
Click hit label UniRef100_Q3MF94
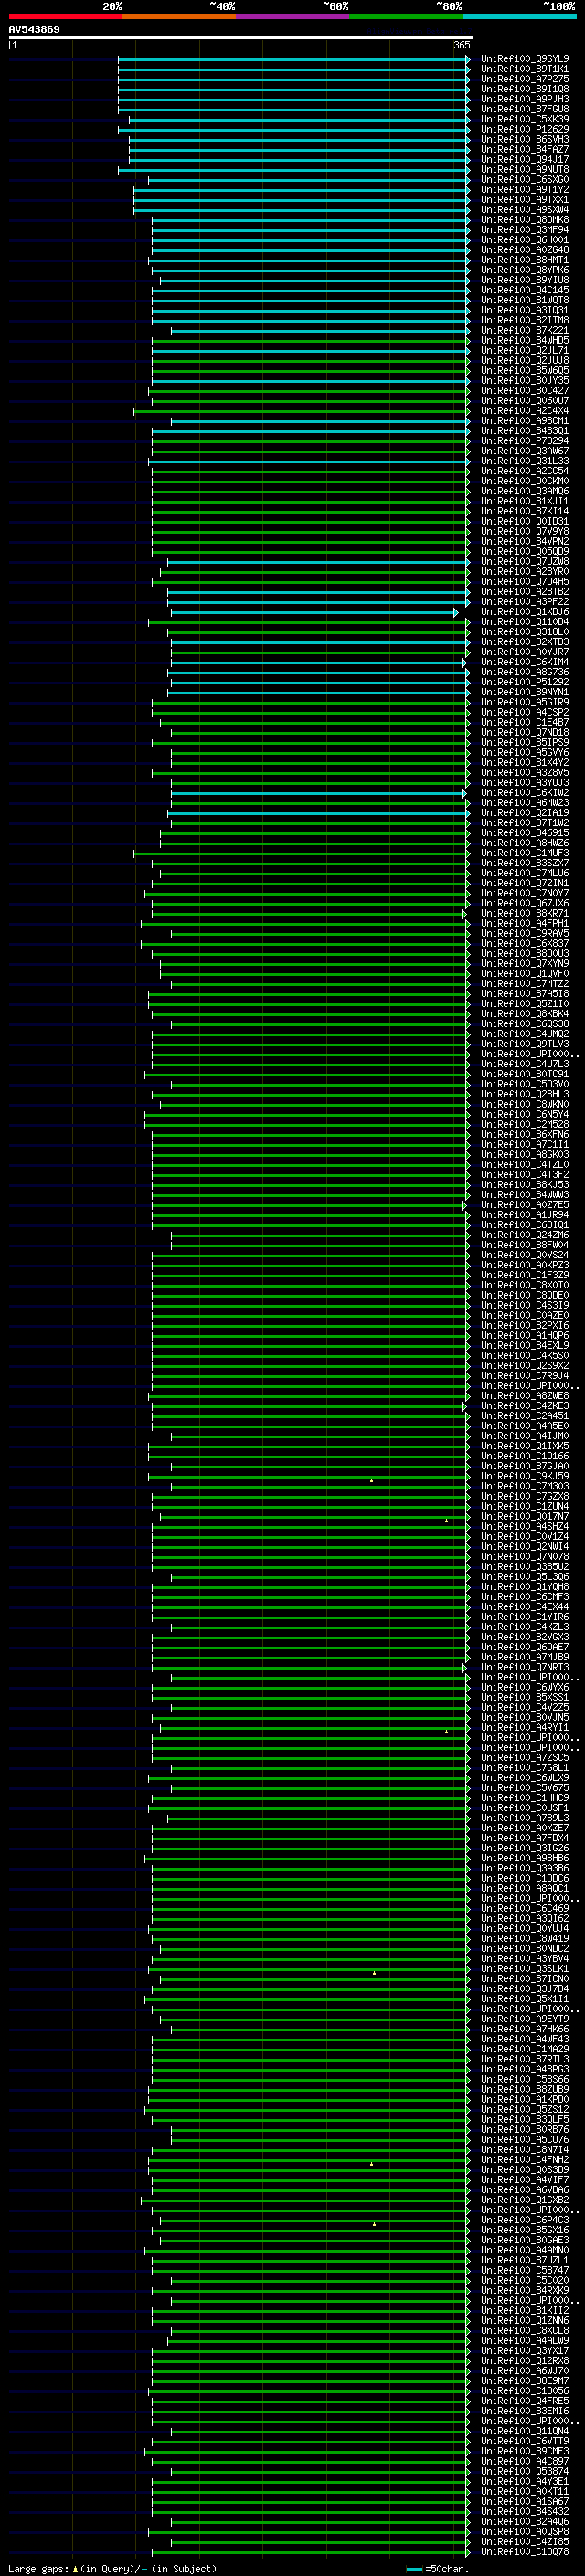click(x=525, y=230)
